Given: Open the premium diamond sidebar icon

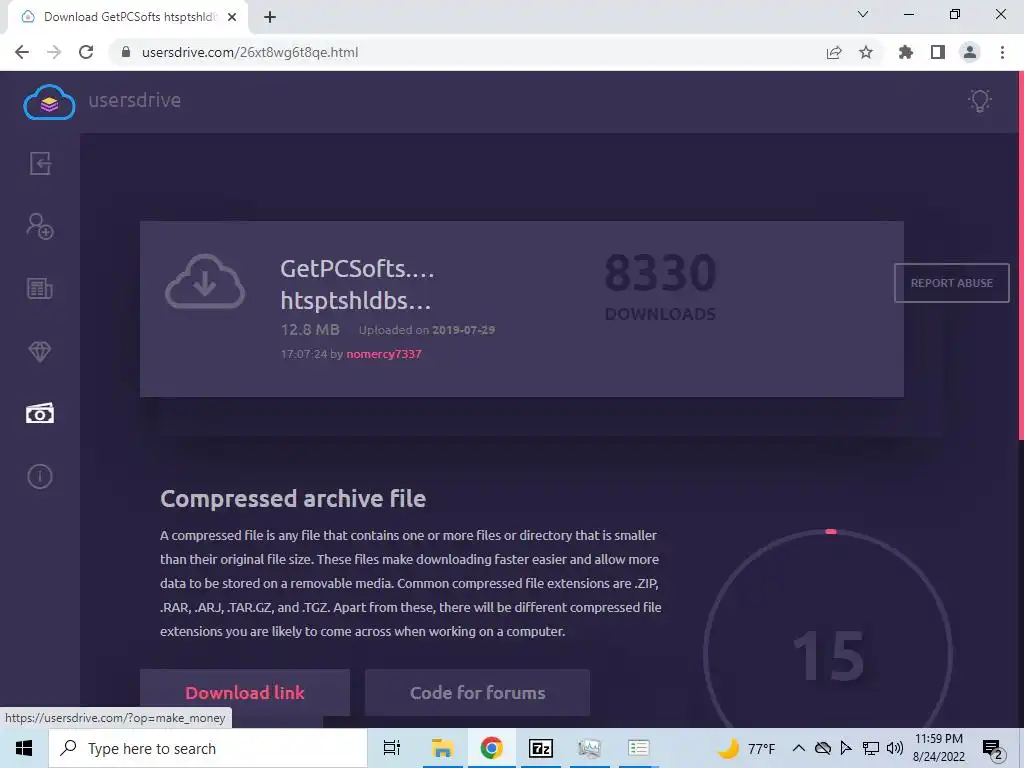Looking at the screenshot, I should (40, 351).
